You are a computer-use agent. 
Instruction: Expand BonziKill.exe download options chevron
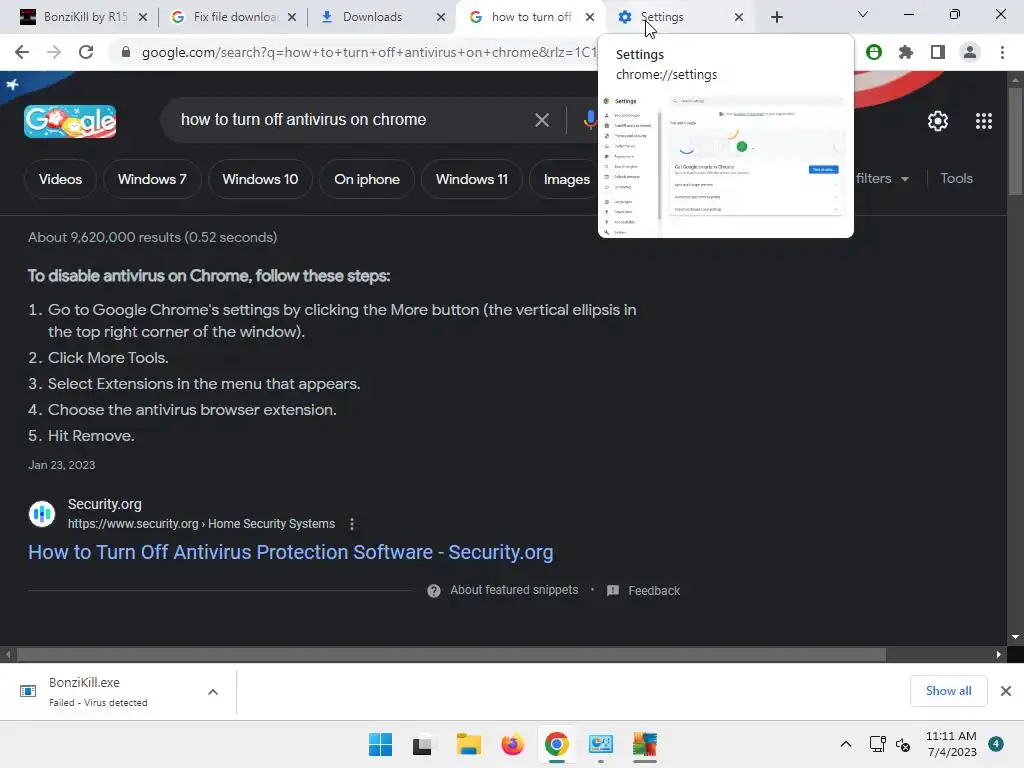[x=213, y=692]
